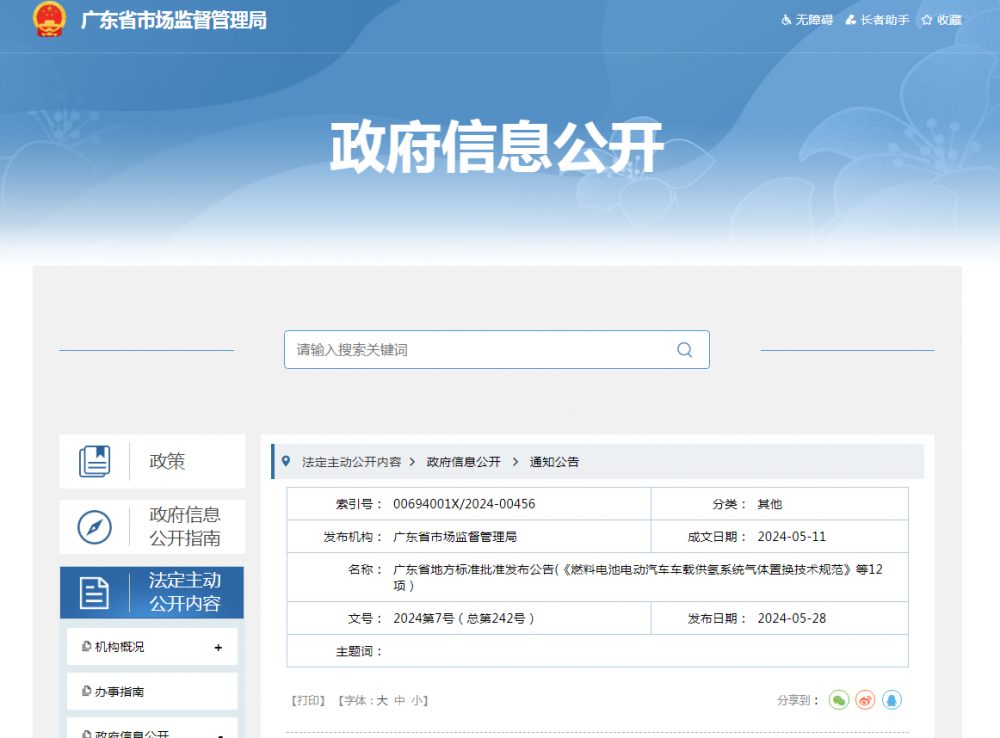
Task: Select the 无障碍 accessibility icon
Action: coord(786,19)
